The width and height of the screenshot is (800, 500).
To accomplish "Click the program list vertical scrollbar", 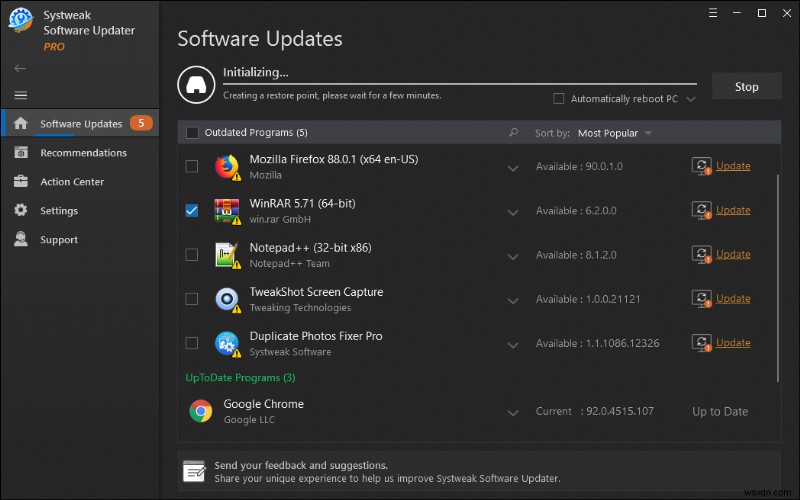I will pyautogui.click(x=778, y=278).
